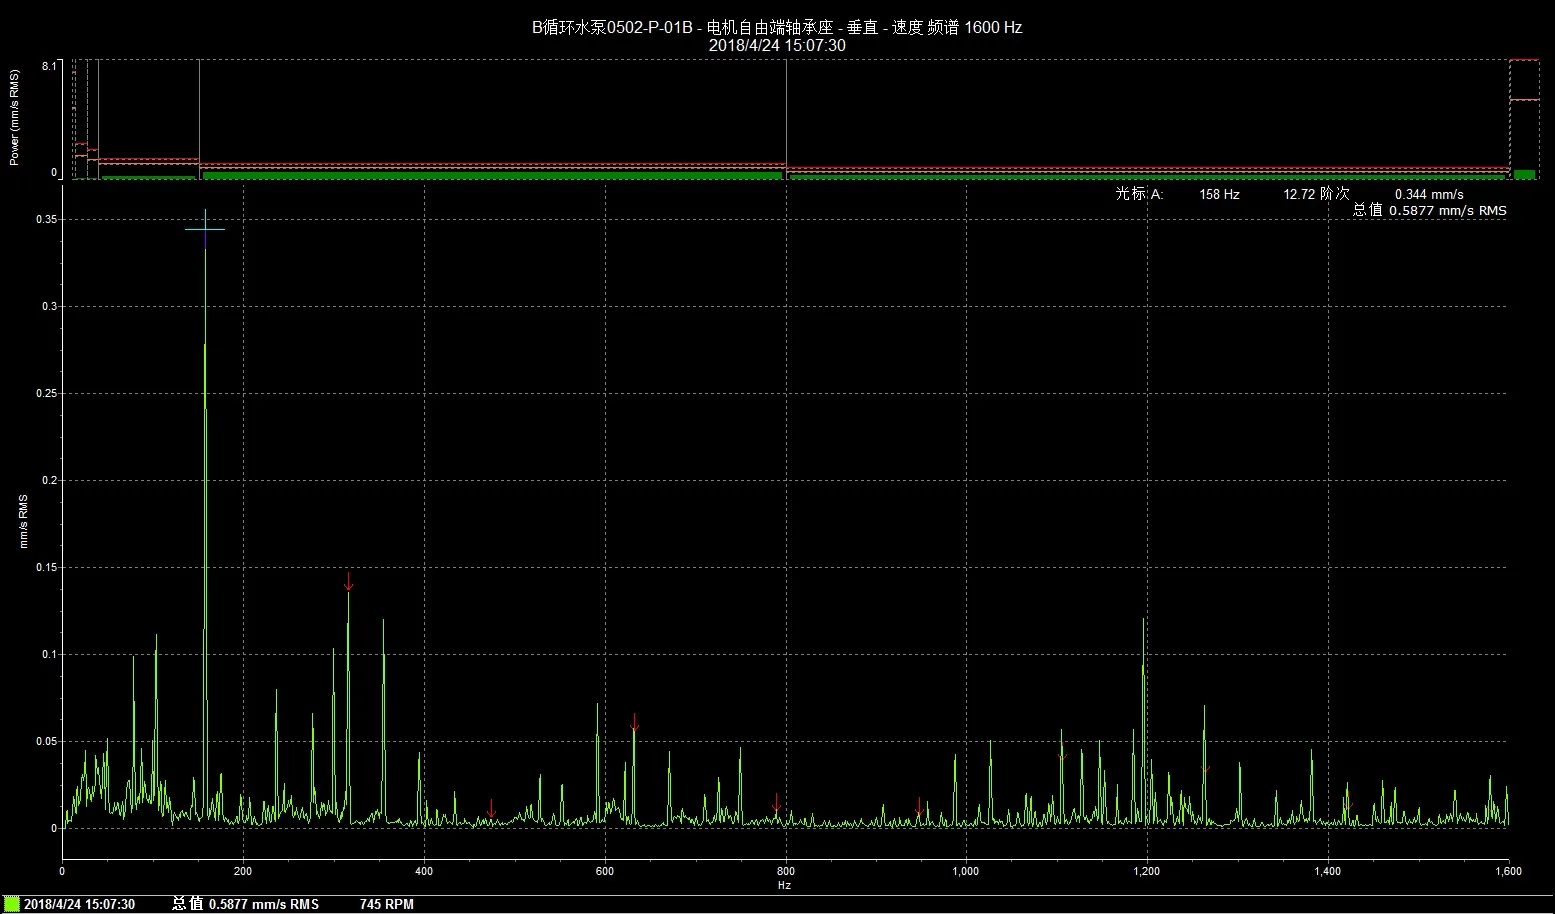Viewport: 1555px width, 914px height.
Task: Click the long green power band bar ending at 800 Hz
Action: point(492,175)
